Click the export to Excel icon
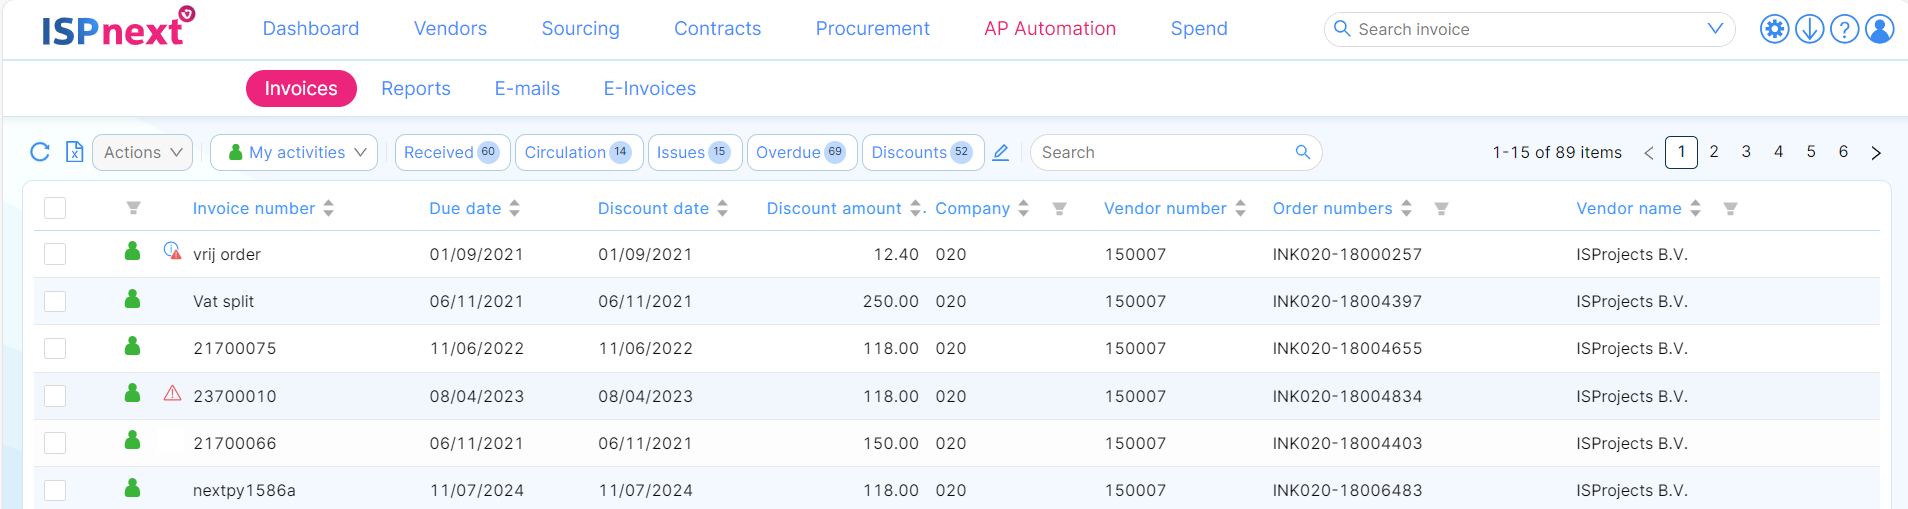The height and width of the screenshot is (509, 1908). point(75,152)
